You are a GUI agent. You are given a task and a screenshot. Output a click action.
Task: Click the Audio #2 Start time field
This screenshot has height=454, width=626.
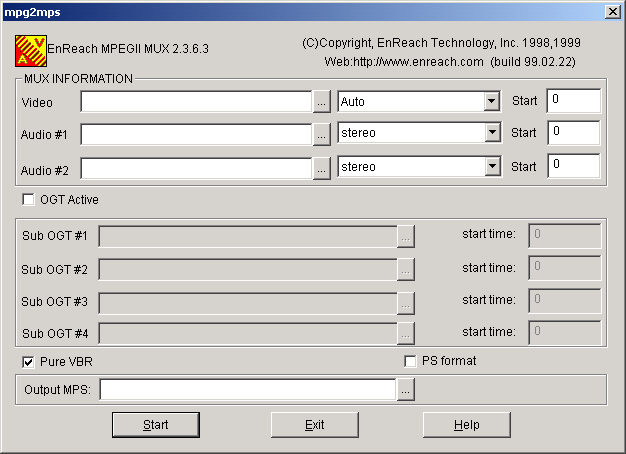(x=573, y=166)
